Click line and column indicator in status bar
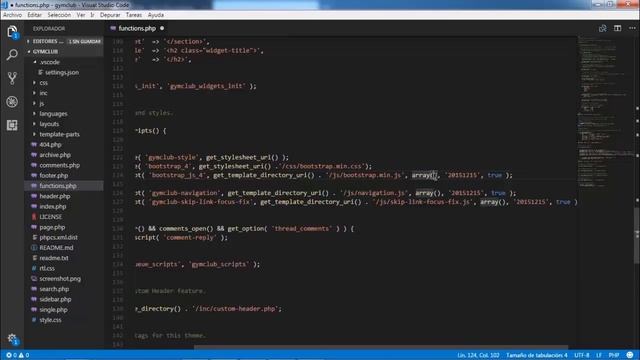640x360 pixels. [478, 355]
